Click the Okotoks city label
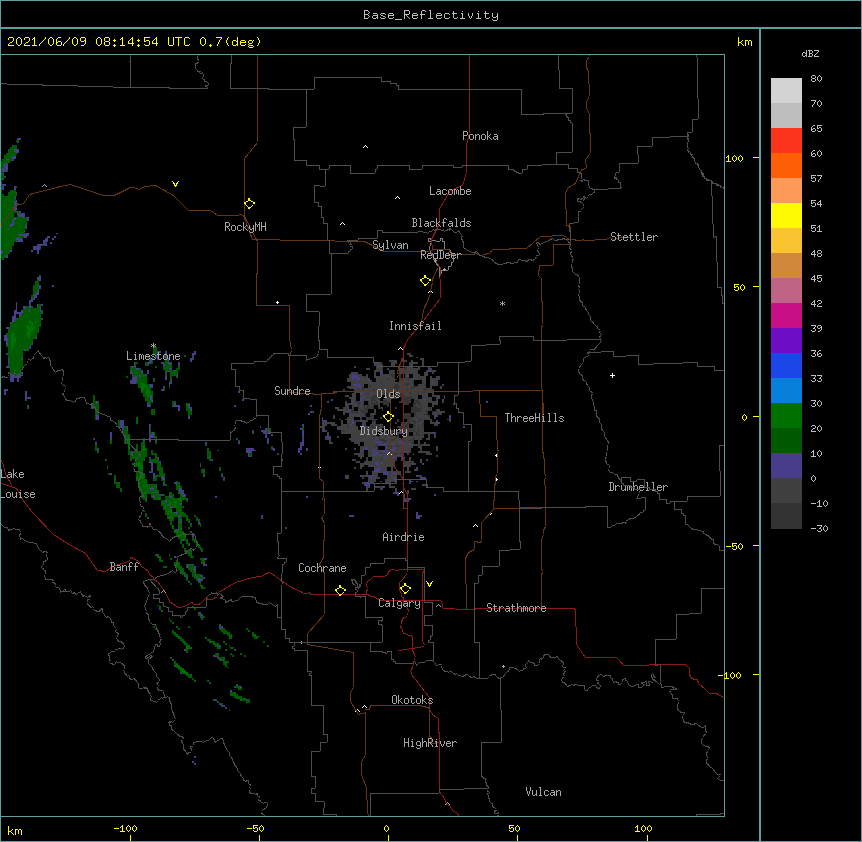862x842 pixels. coord(412,700)
